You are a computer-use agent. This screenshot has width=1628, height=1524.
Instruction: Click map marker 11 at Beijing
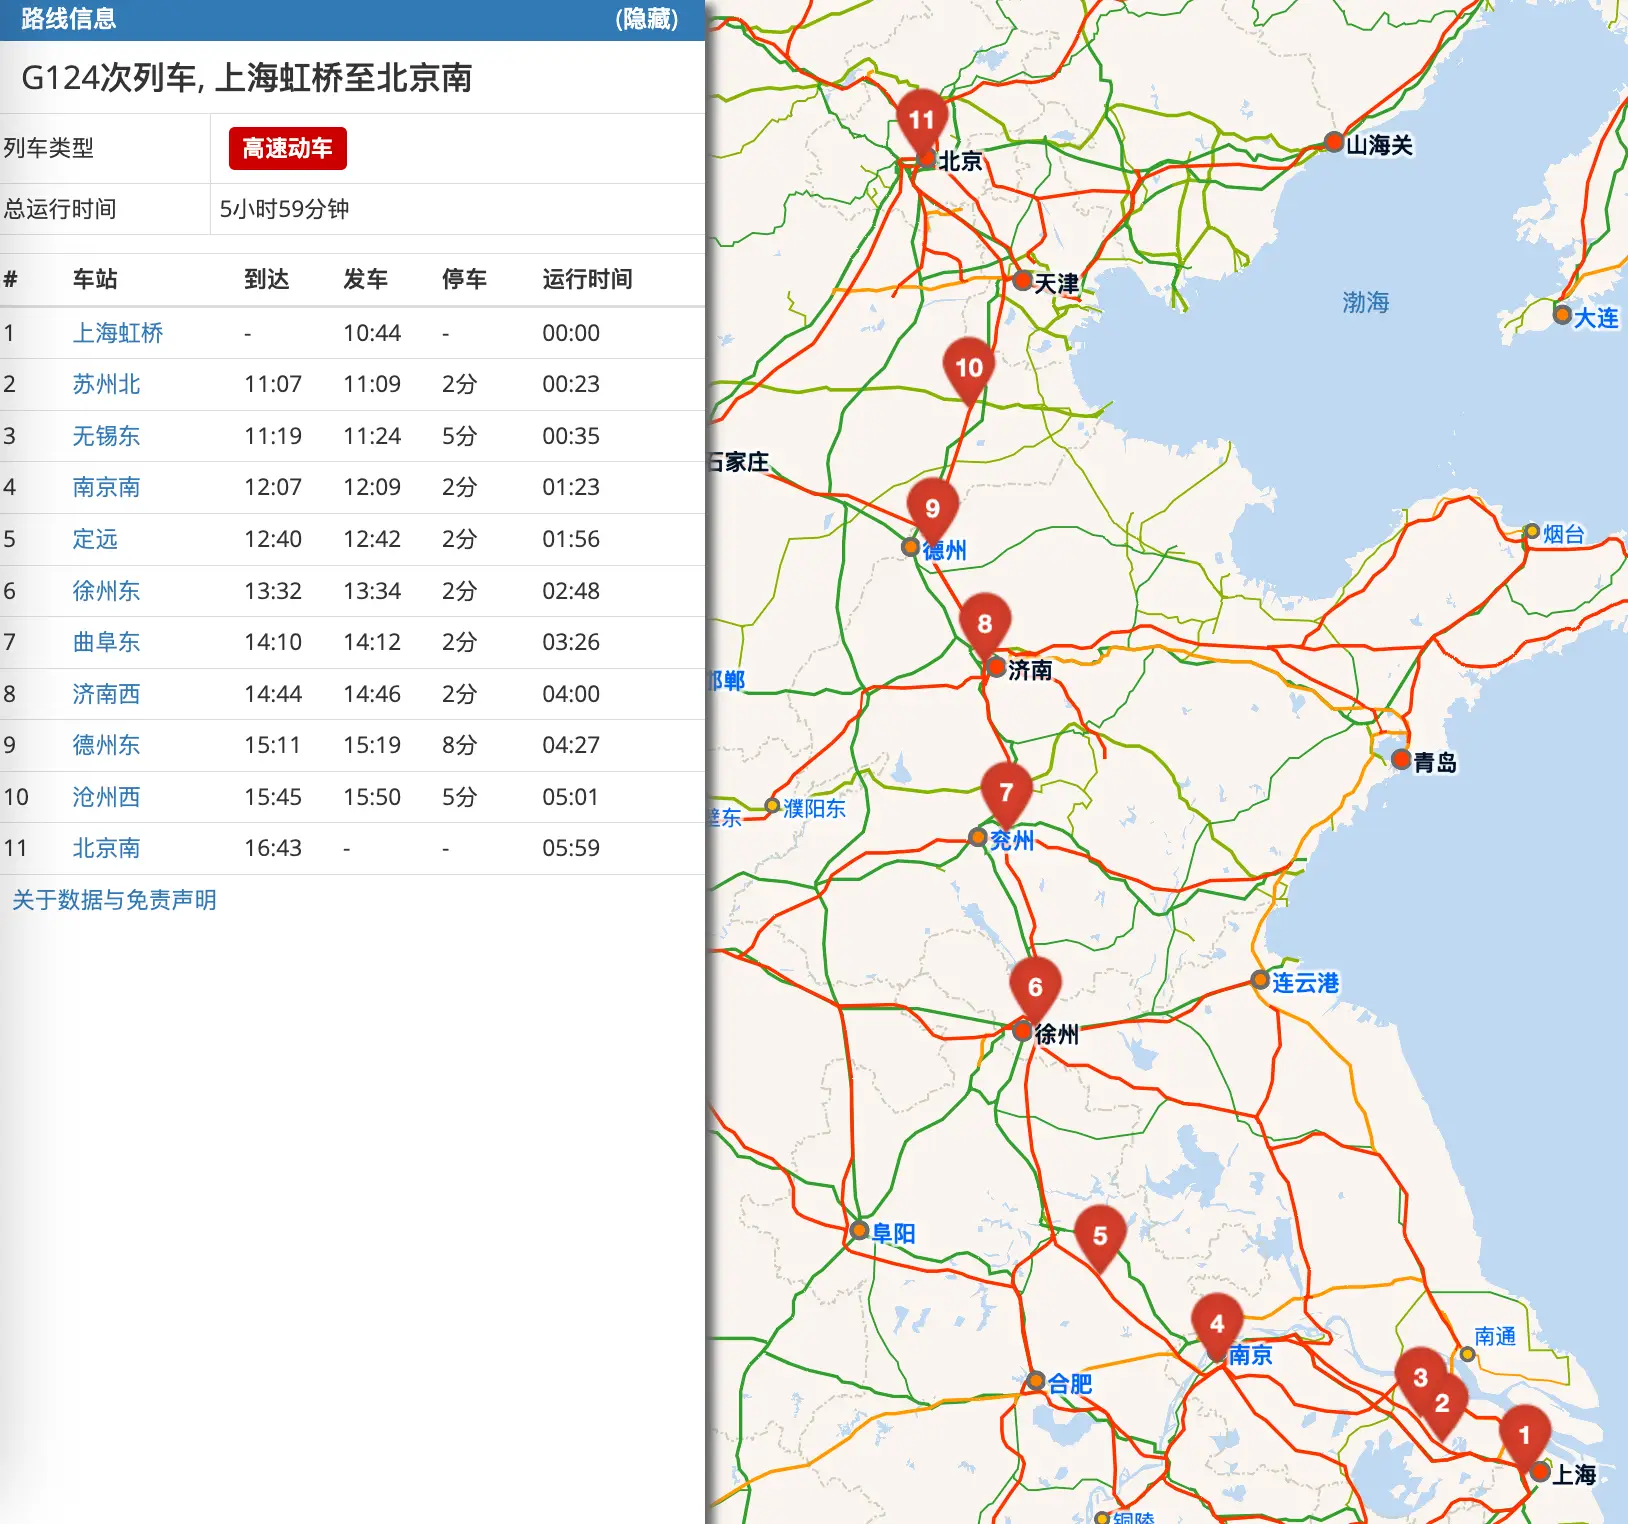[x=921, y=121]
